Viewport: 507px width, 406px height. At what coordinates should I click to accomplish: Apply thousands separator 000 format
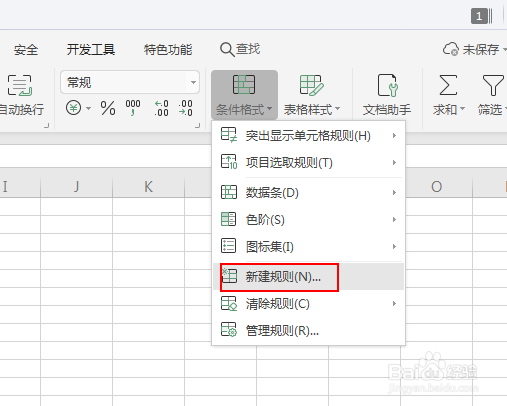click(133, 108)
